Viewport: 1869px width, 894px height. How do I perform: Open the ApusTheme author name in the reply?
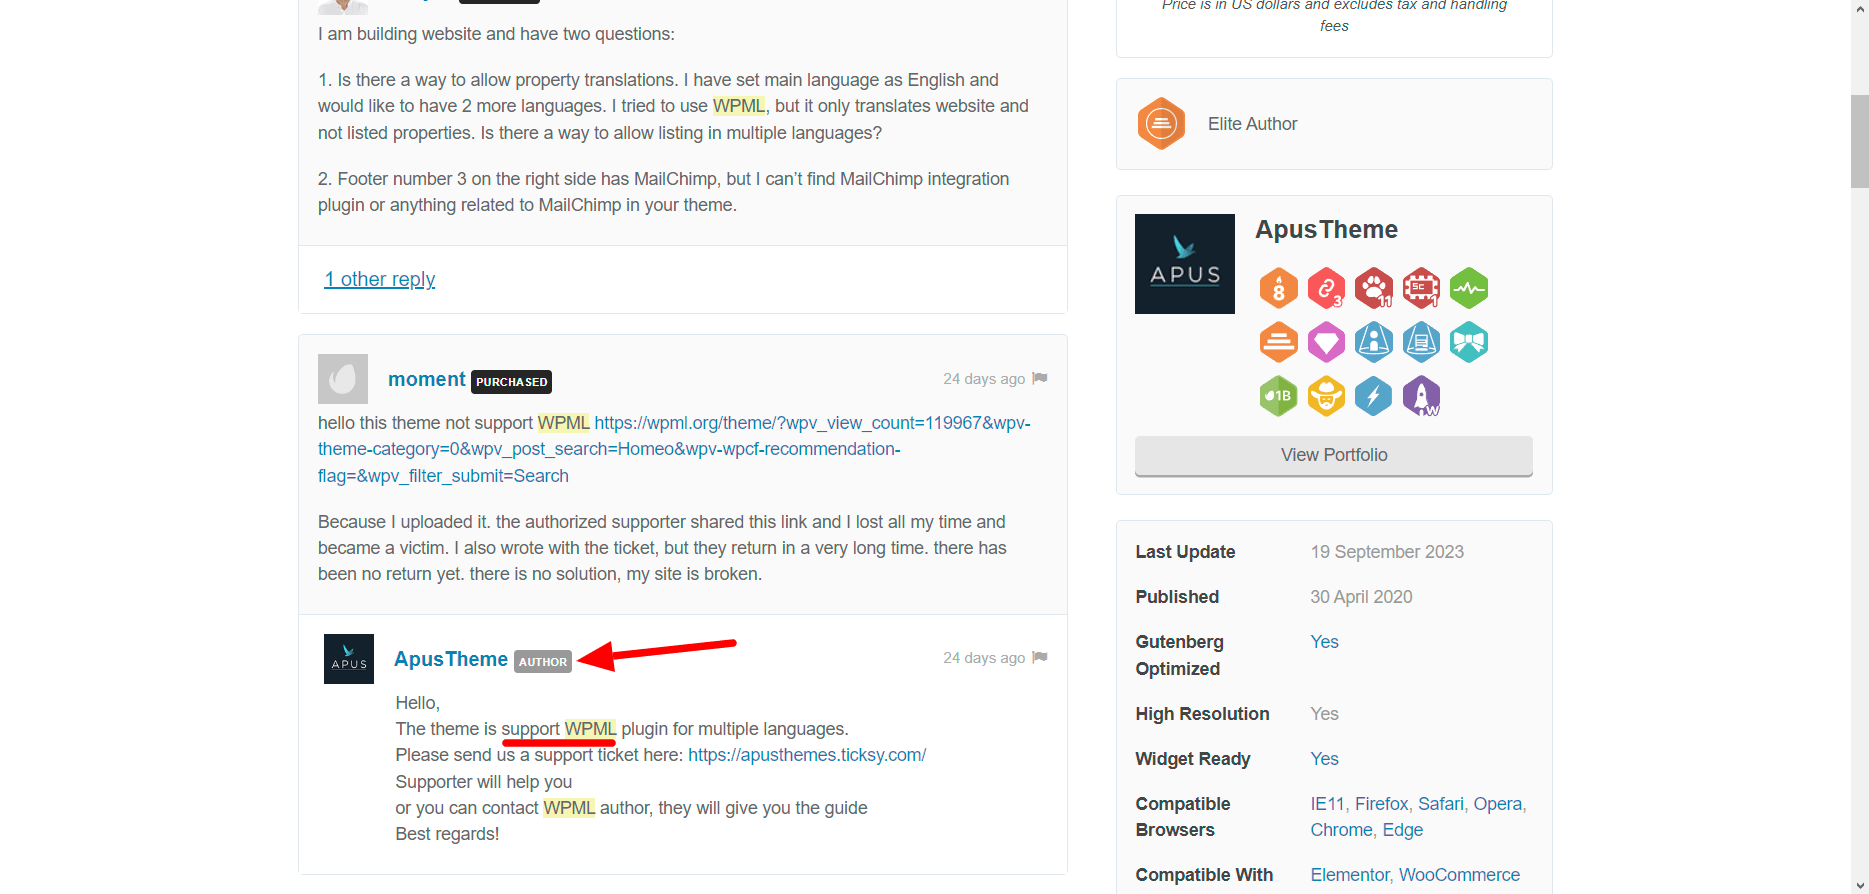(451, 659)
